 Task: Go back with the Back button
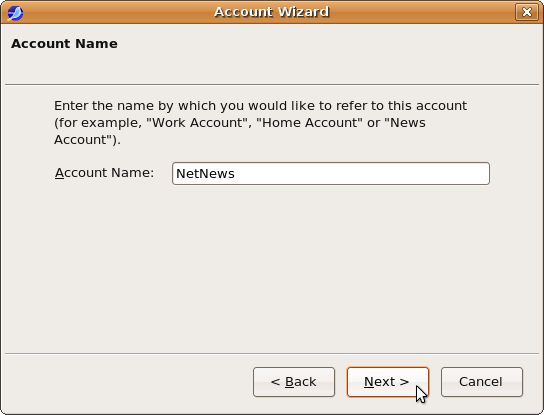294,382
